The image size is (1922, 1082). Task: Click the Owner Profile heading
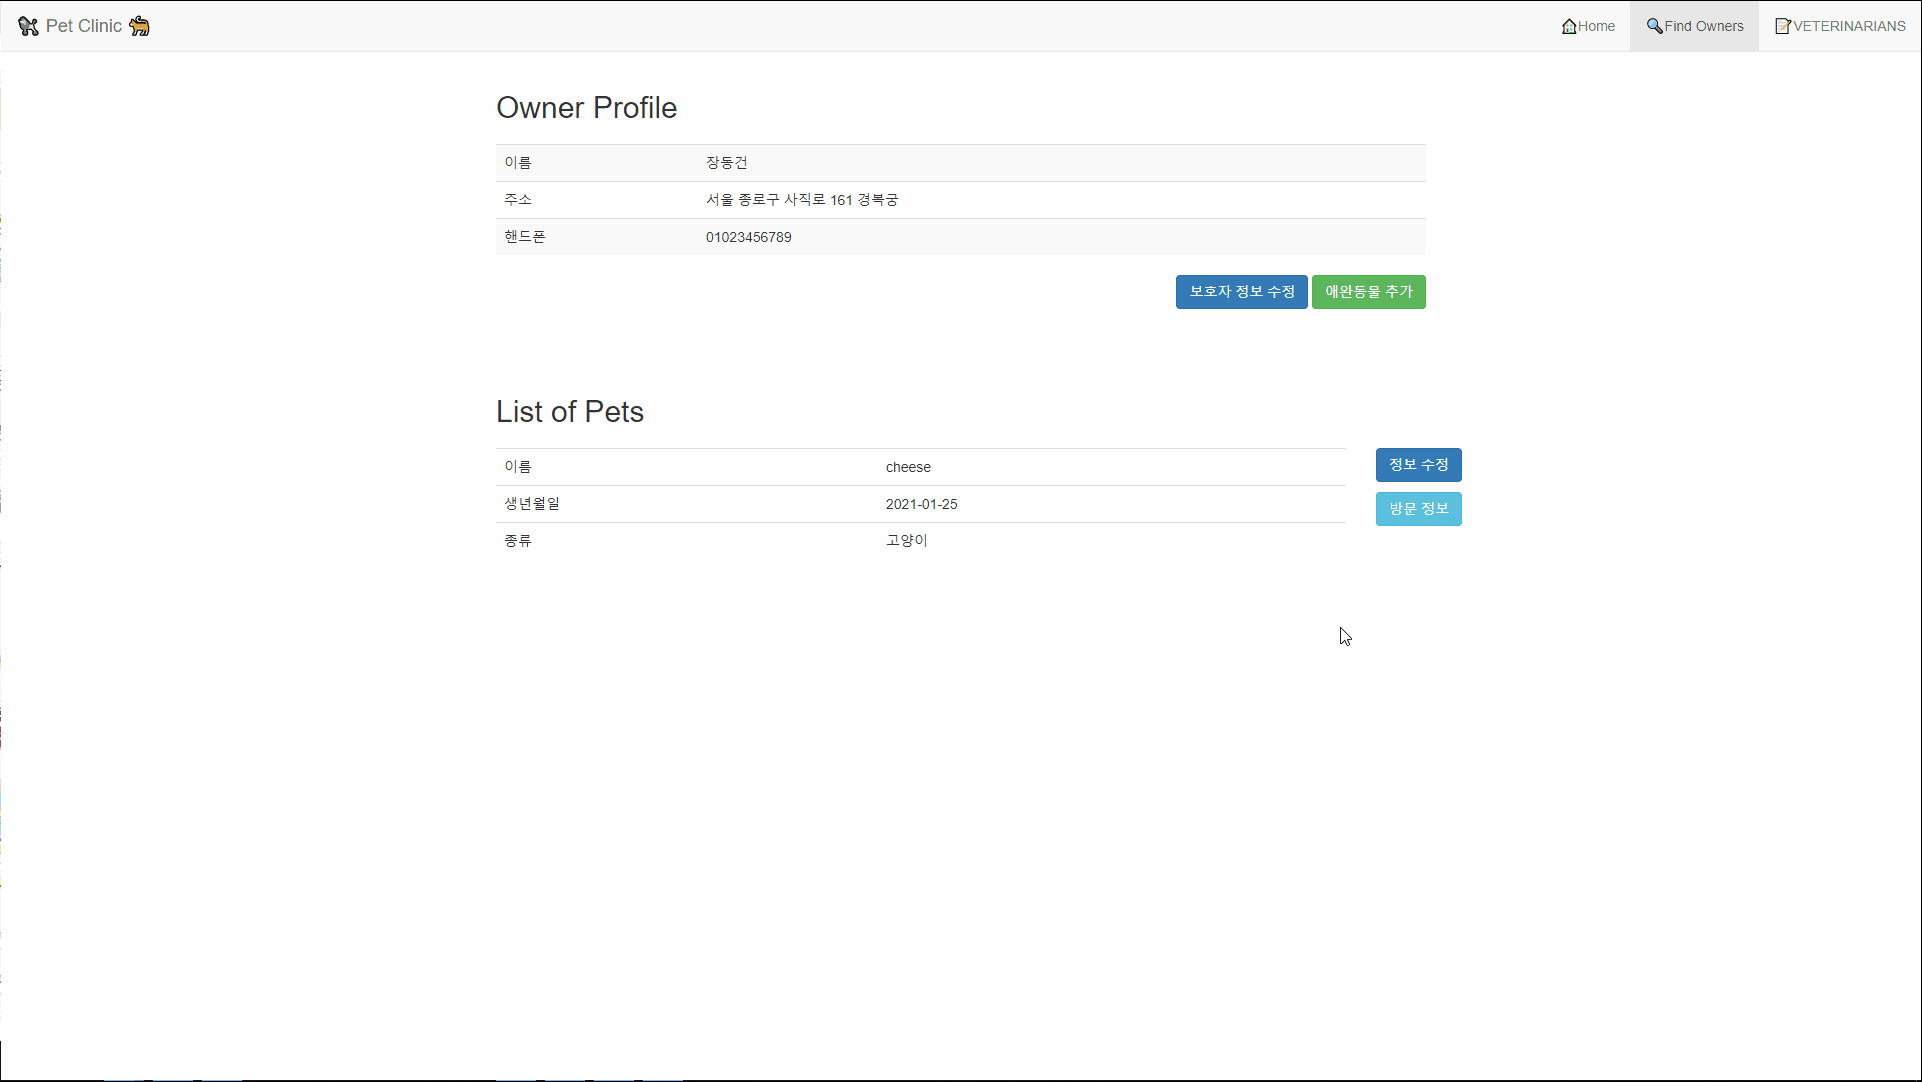587,107
